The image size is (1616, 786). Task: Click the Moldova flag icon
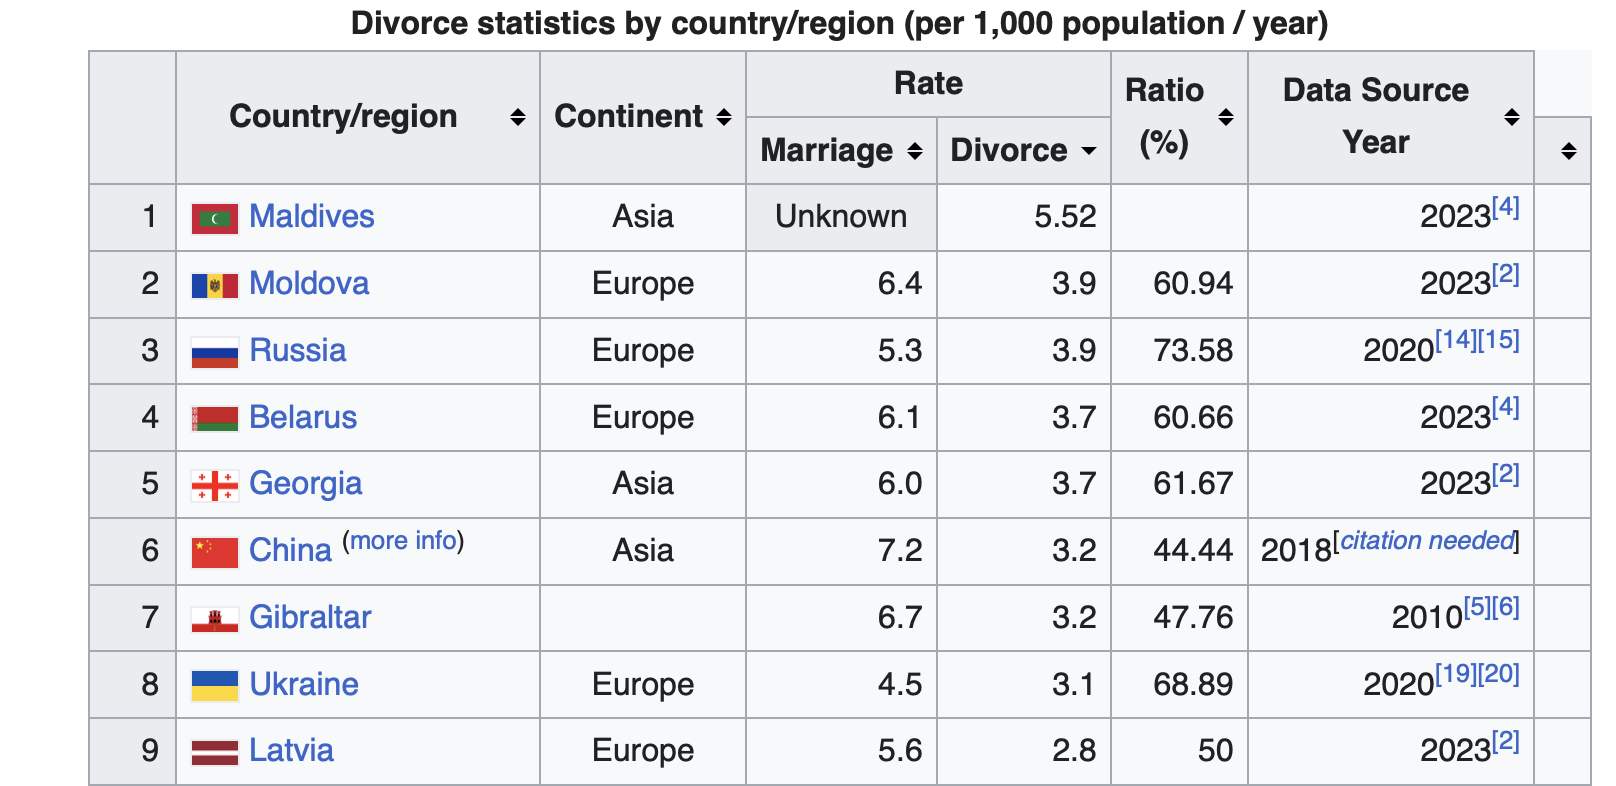(x=214, y=285)
